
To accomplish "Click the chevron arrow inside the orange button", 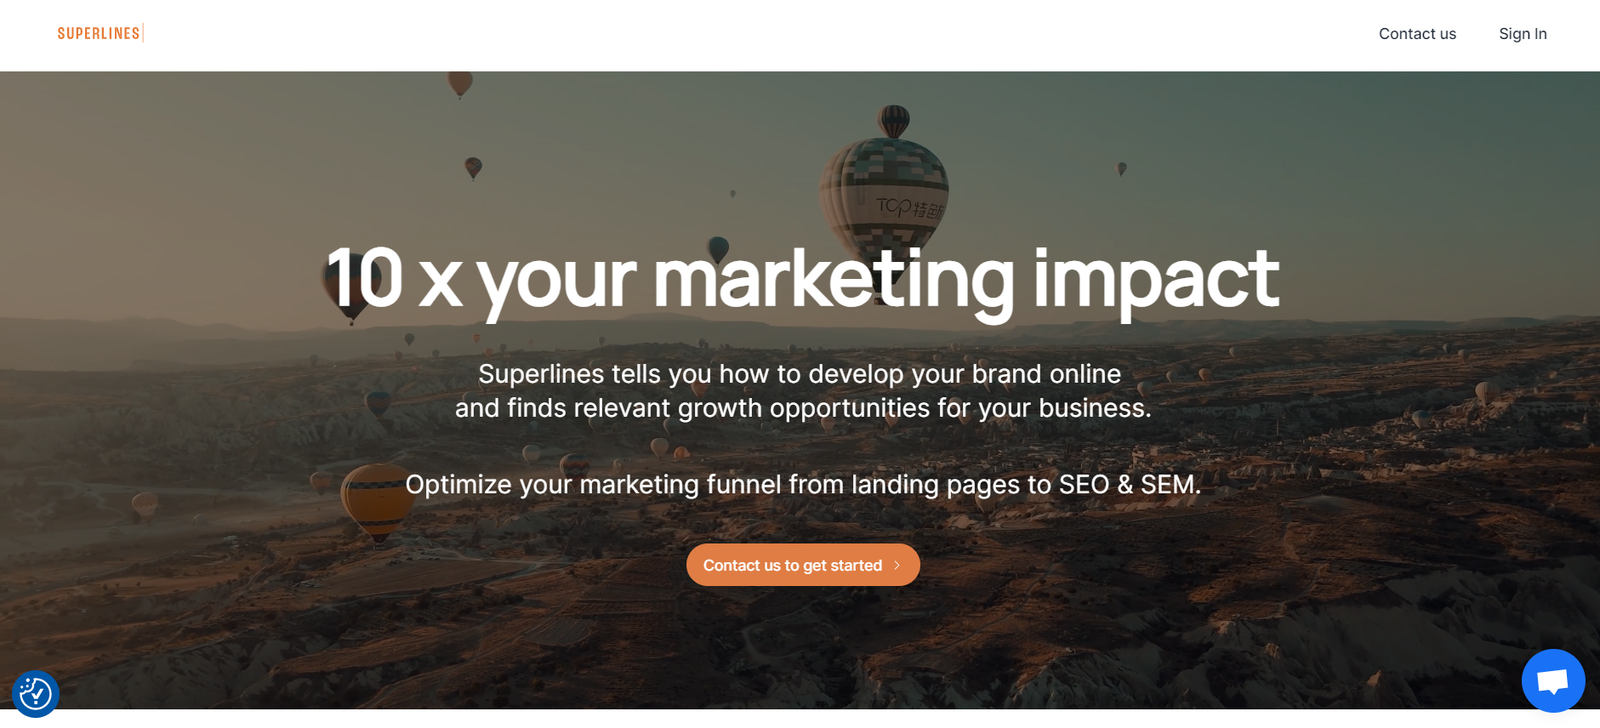I will click(897, 565).
